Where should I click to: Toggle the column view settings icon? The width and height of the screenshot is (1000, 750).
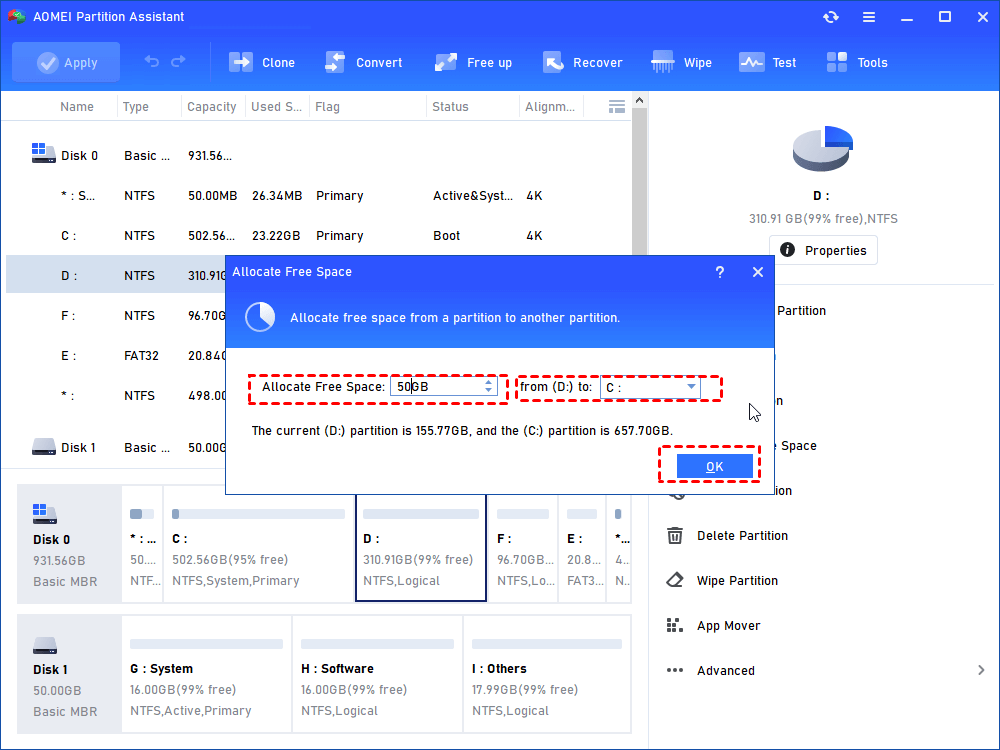tap(617, 106)
